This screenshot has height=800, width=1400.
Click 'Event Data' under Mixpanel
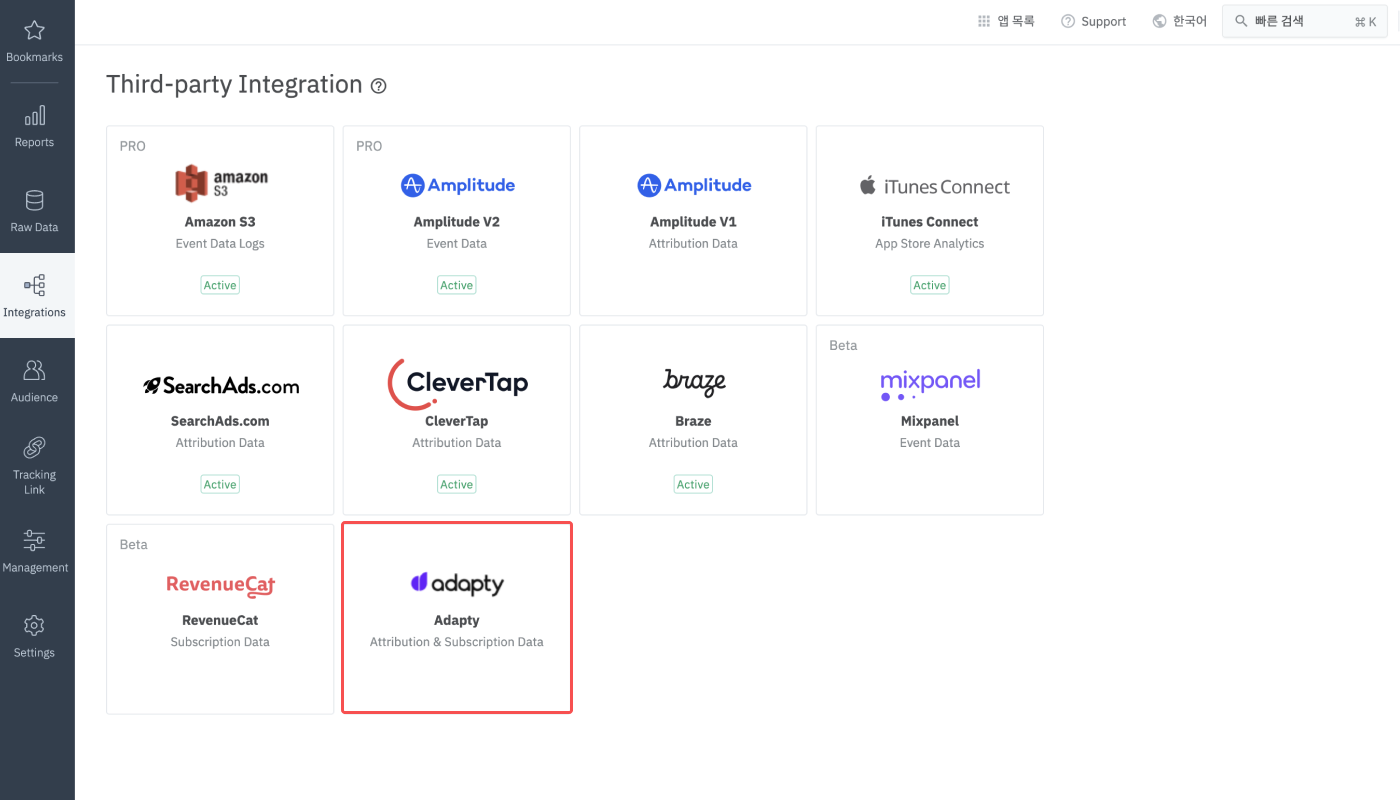click(x=930, y=442)
